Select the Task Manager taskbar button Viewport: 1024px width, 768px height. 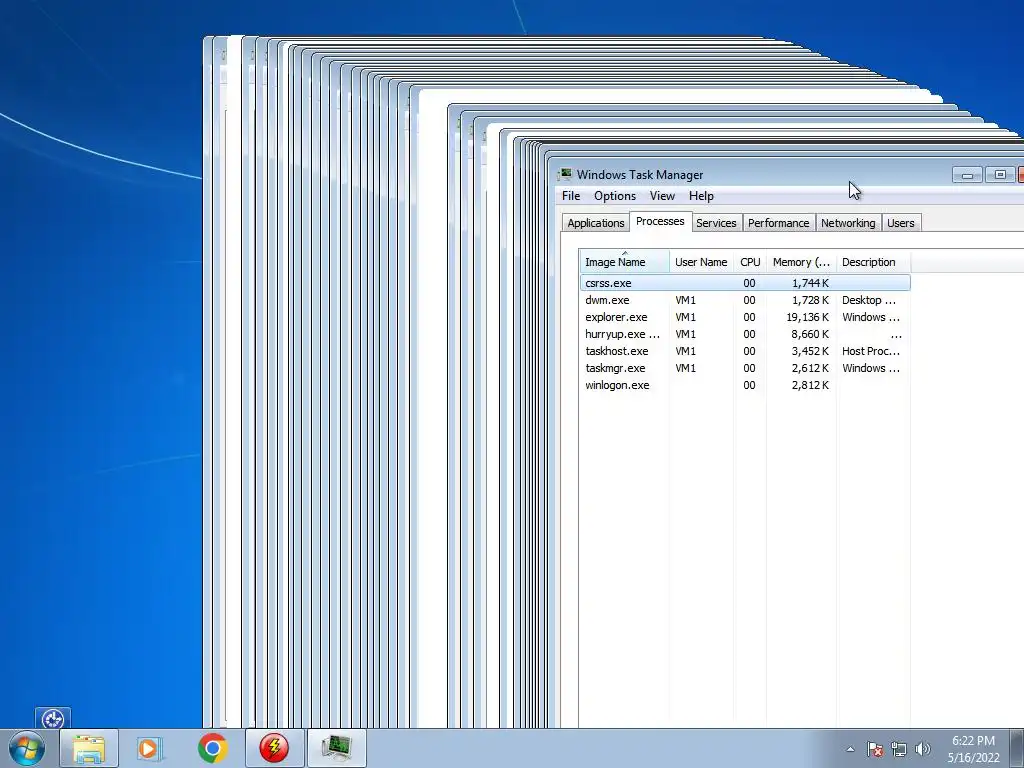[x=337, y=748]
